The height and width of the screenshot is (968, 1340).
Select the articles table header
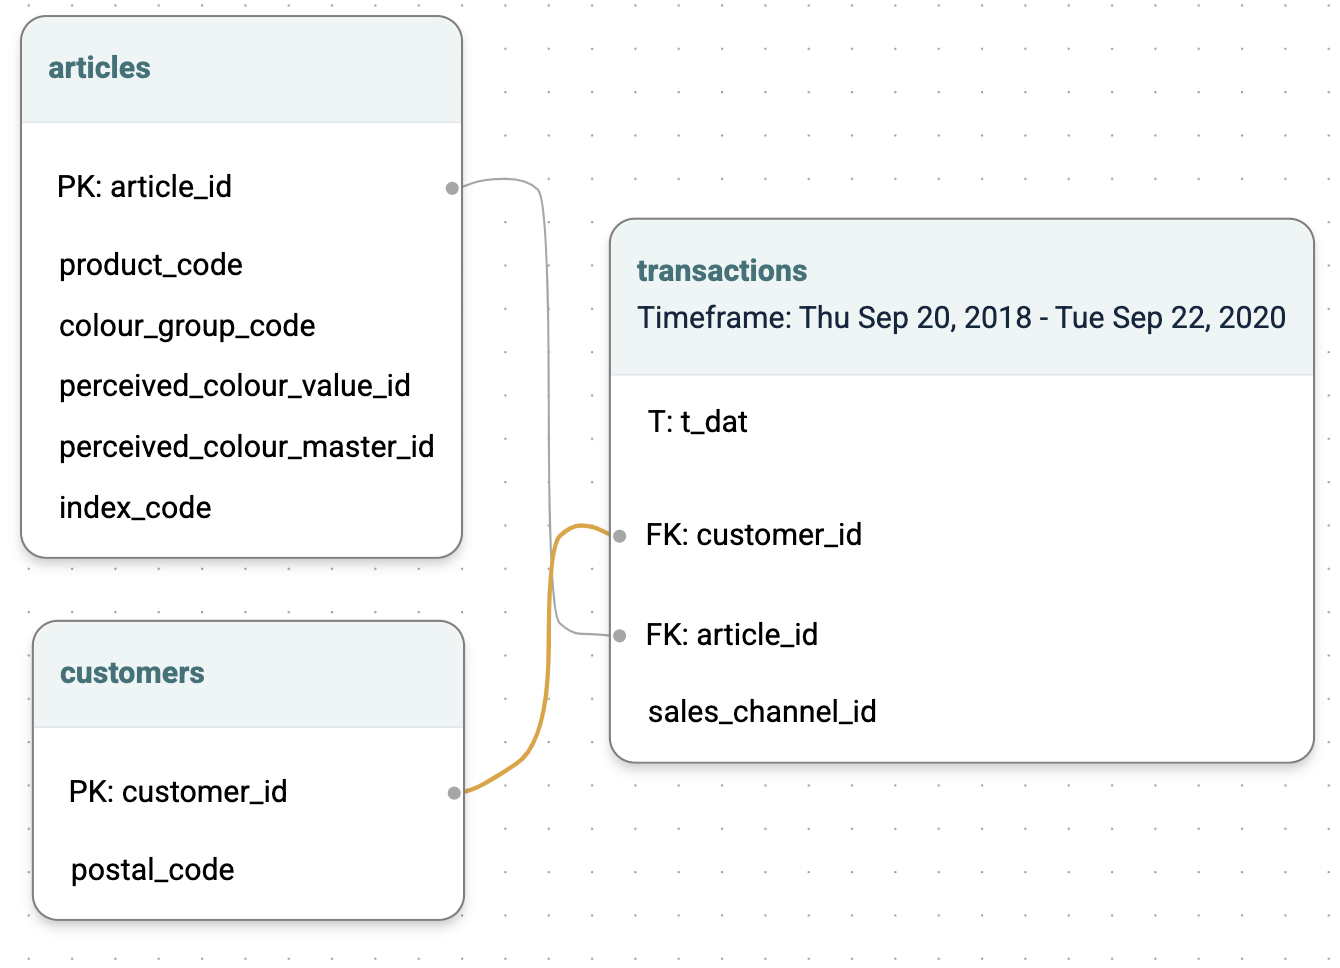pos(241,69)
